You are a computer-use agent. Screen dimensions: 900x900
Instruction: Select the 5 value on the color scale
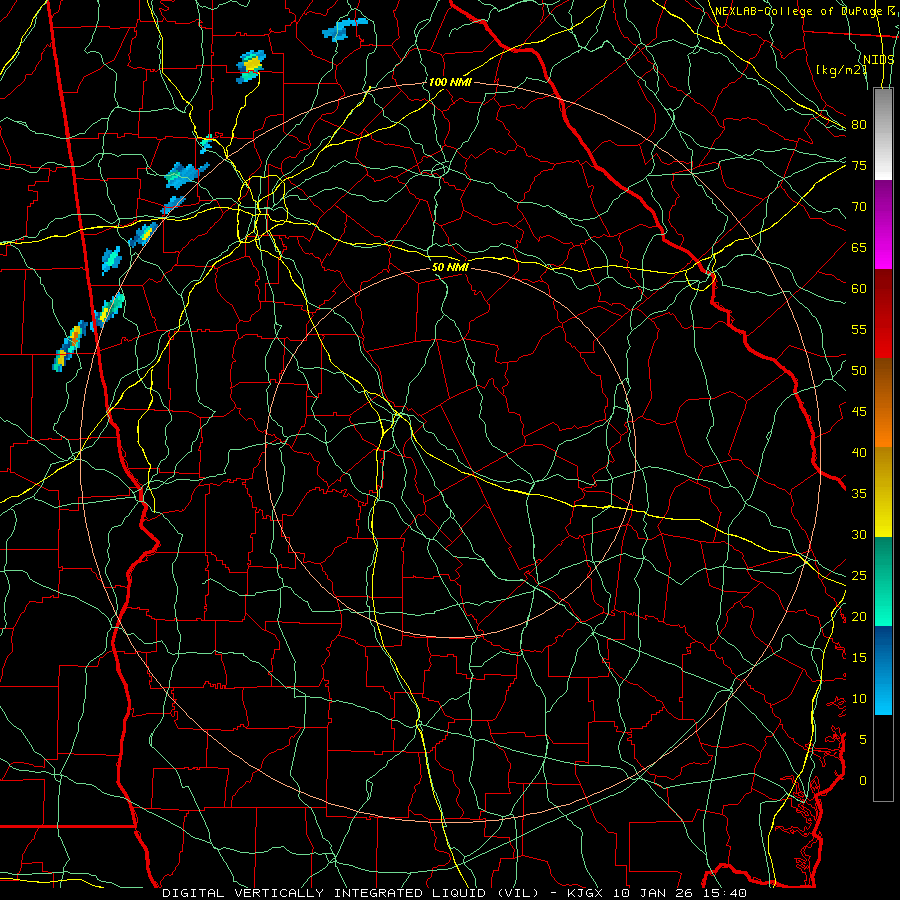pyautogui.click(x=863, y=739)
